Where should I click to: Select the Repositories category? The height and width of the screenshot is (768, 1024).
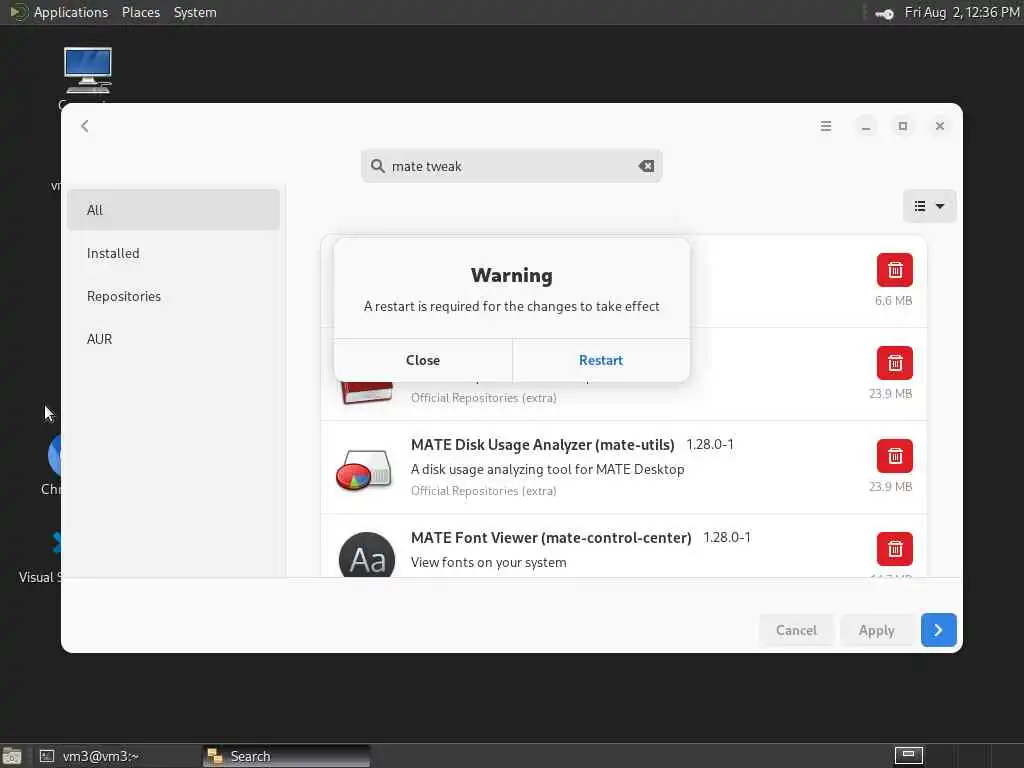click(x=173, y=296)
